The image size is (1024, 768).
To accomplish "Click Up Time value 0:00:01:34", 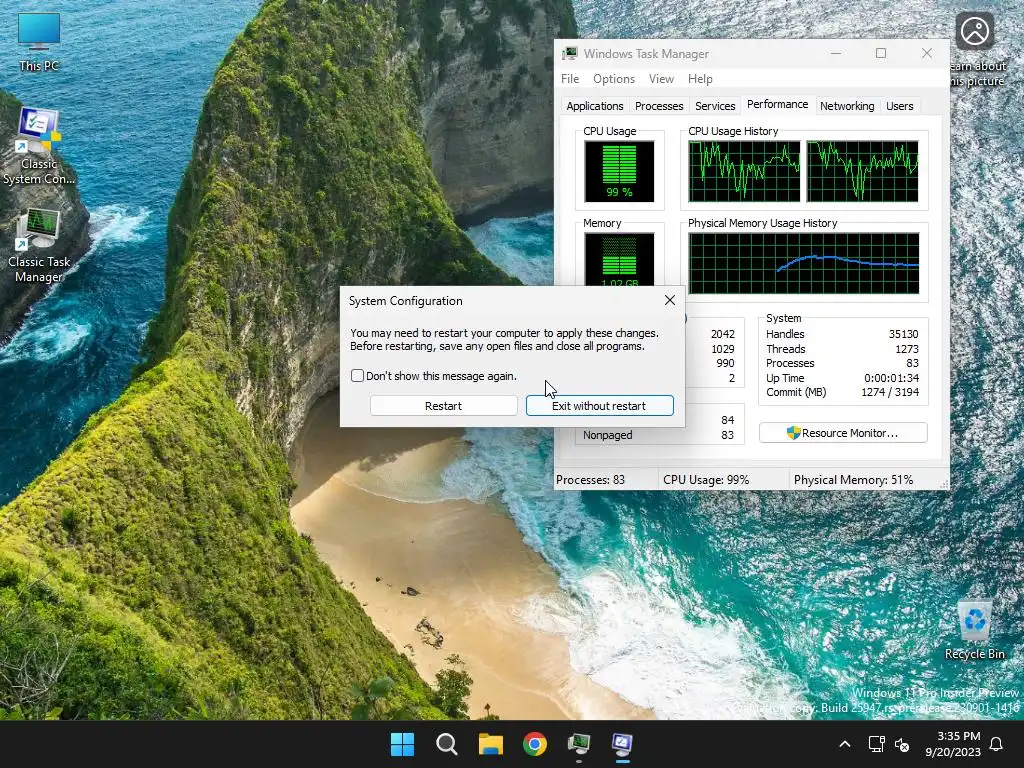I will (891, 377).
